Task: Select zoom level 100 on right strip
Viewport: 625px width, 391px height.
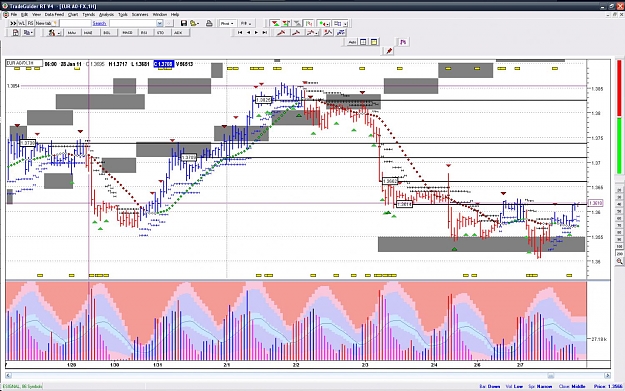Action: click(619, 247)
